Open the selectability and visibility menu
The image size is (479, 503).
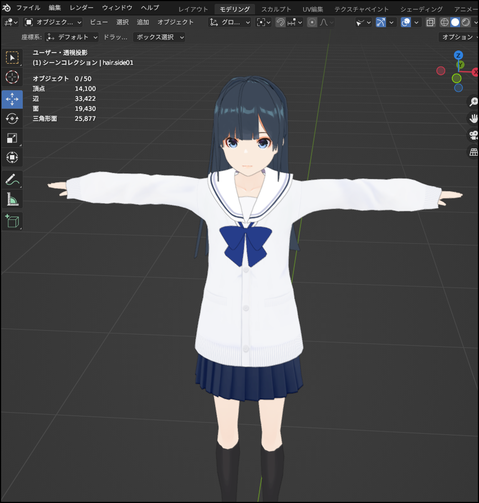363,22
